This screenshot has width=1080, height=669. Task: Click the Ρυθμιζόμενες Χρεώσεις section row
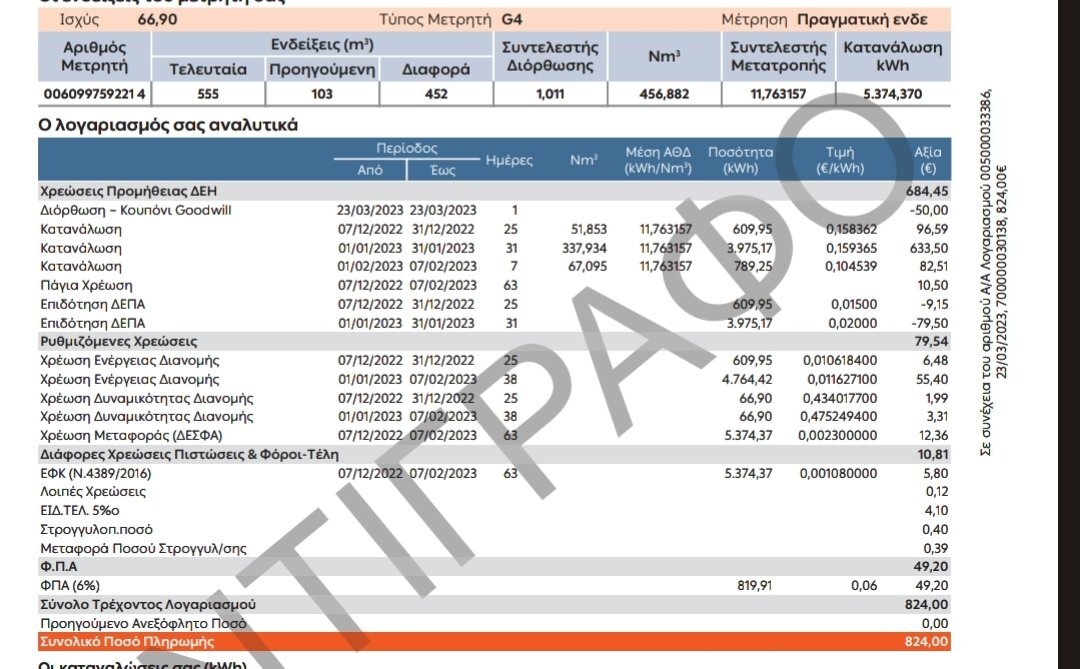pos(495,342)
